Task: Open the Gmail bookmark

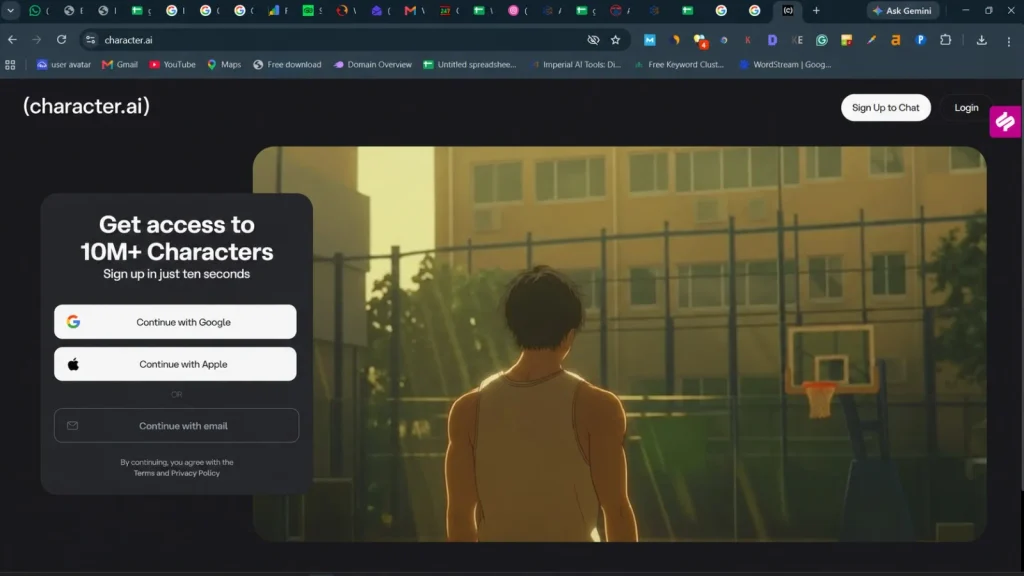Action: click(x=120, y=65)
